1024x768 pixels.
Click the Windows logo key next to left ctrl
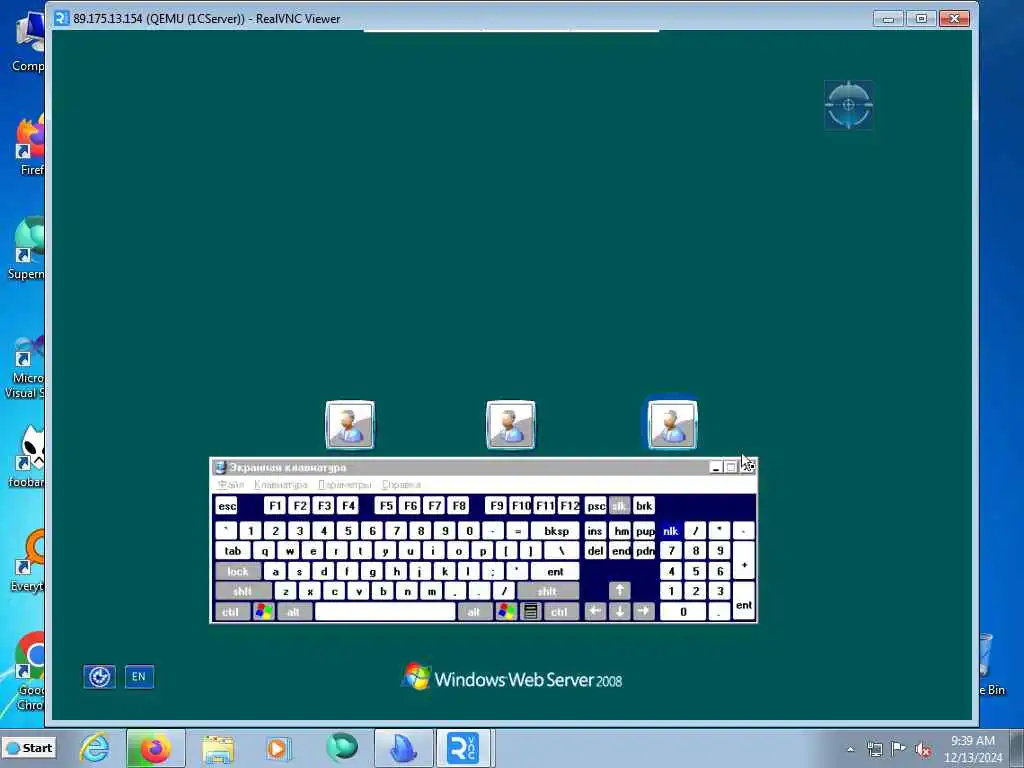(264, 612)
